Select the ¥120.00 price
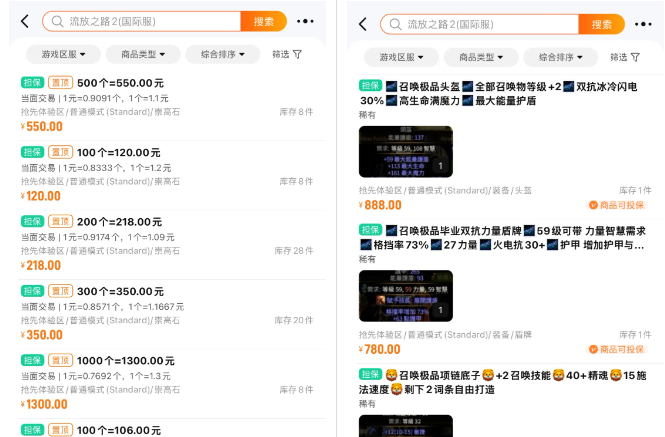665x437 pixels. tap(41, 196)
